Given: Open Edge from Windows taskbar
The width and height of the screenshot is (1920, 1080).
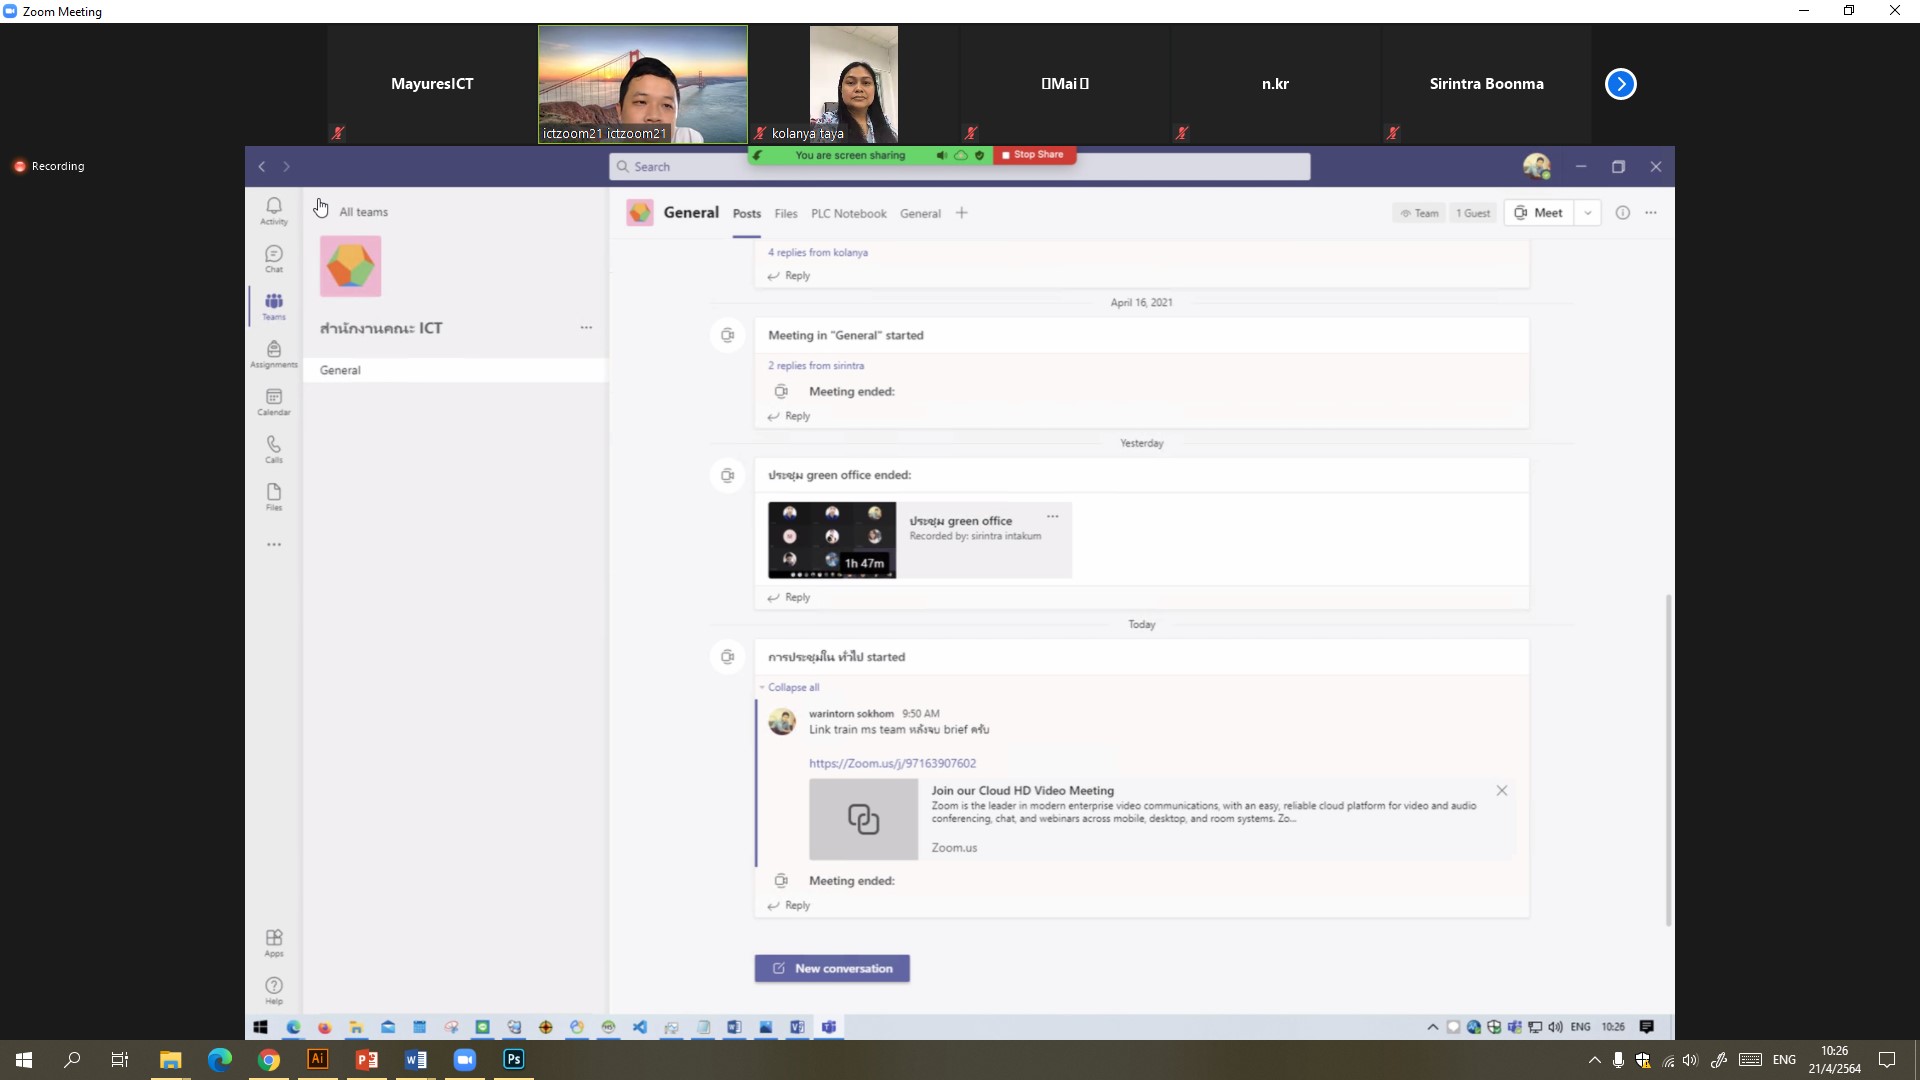Looking at the screenshot, I should point(220,1060).
